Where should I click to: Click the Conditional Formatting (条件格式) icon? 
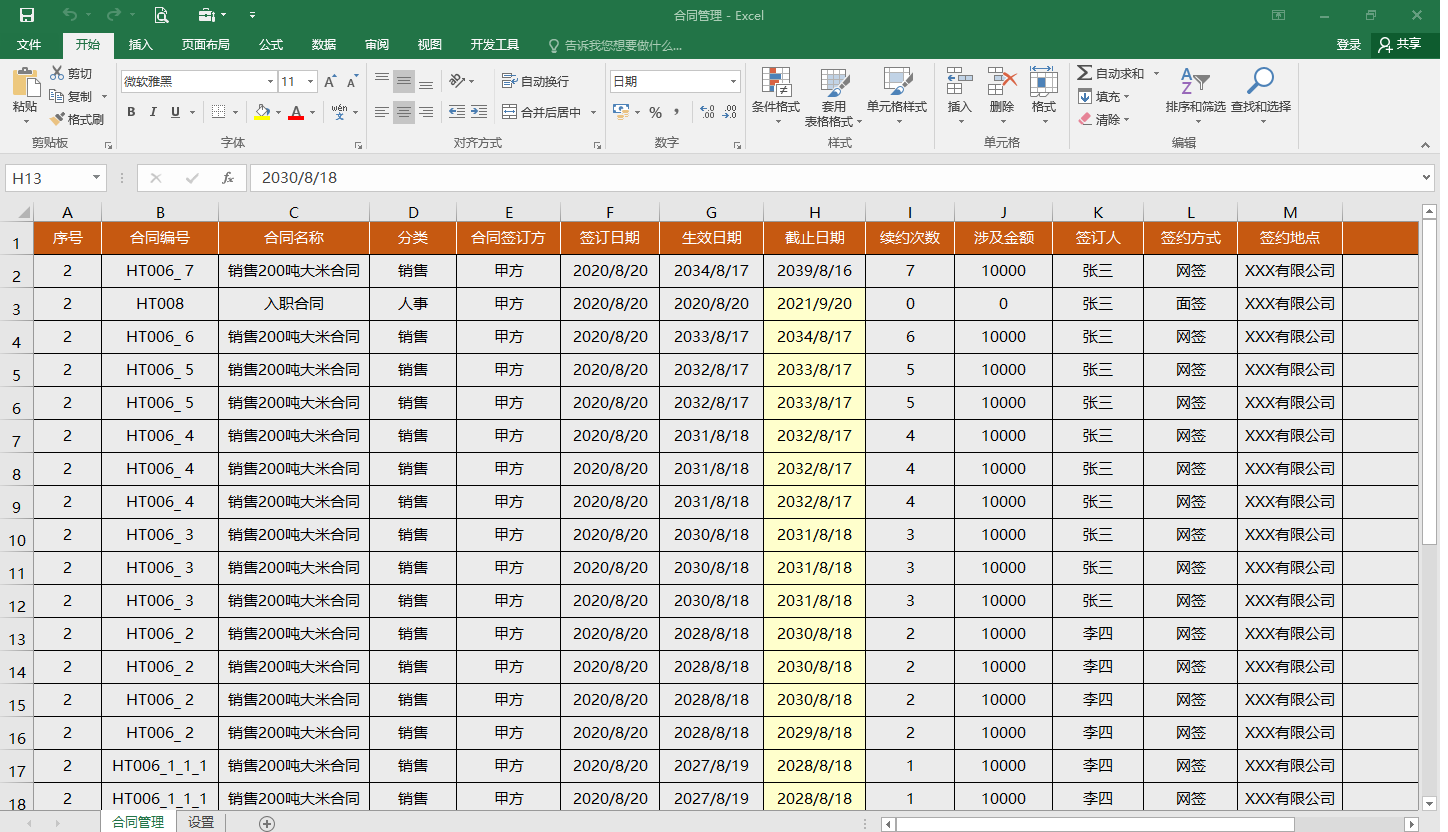pos(775,83)
